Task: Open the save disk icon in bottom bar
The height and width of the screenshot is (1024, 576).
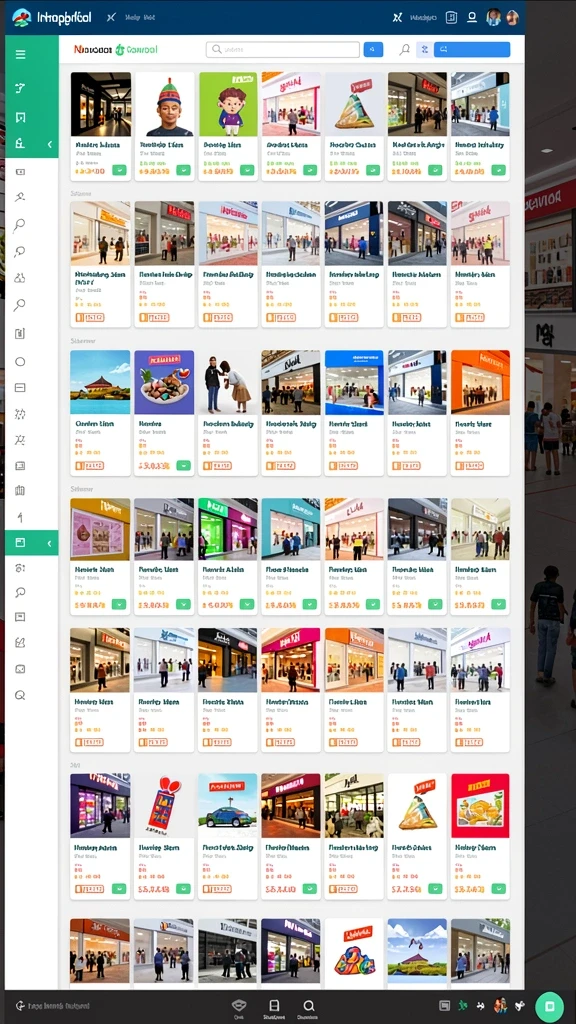Action: click(x=274, y=1006)
